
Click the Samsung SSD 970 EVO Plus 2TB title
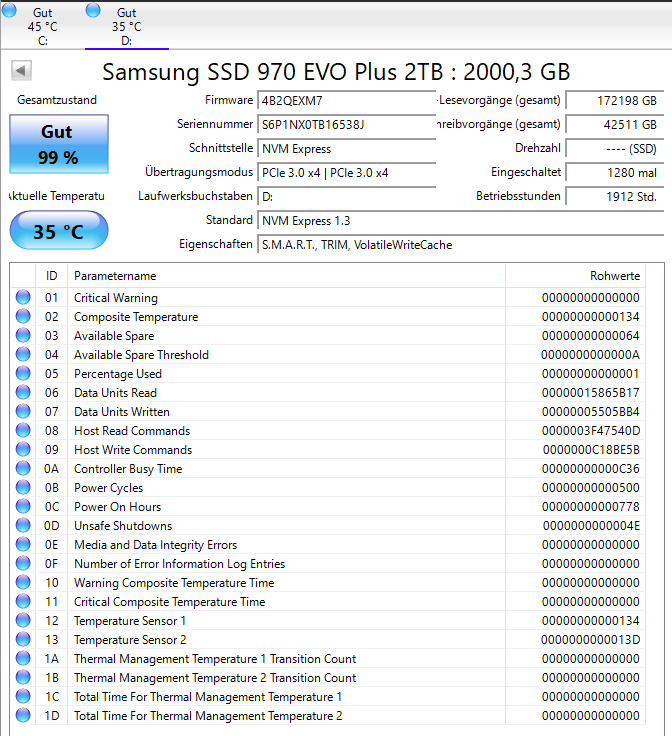pyautogui.click(x=336, y=72)
